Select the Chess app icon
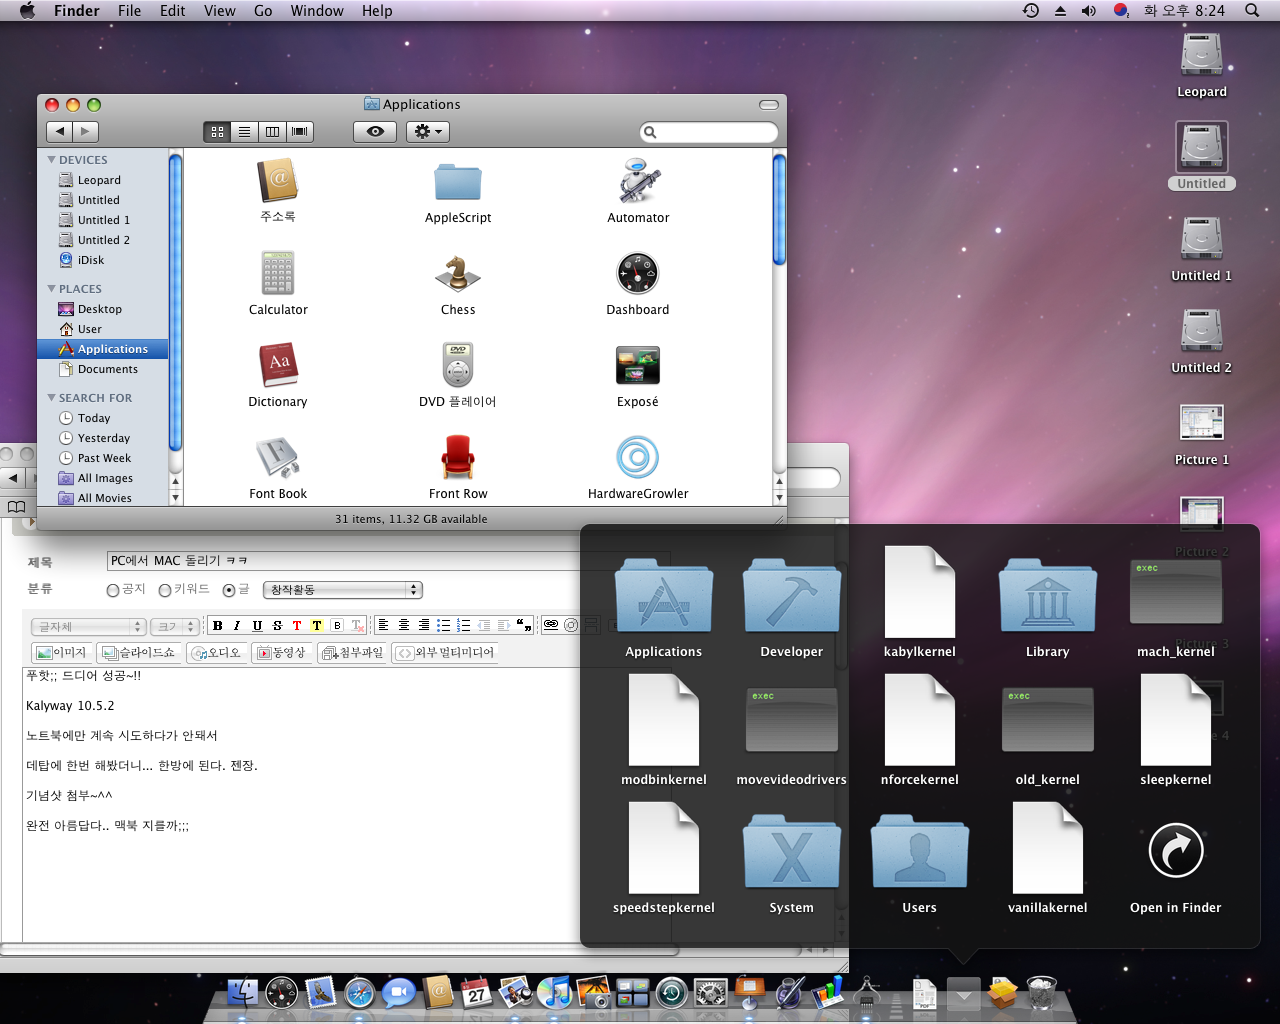This screenshot has width=1280, height=1024. pos(458,274)
